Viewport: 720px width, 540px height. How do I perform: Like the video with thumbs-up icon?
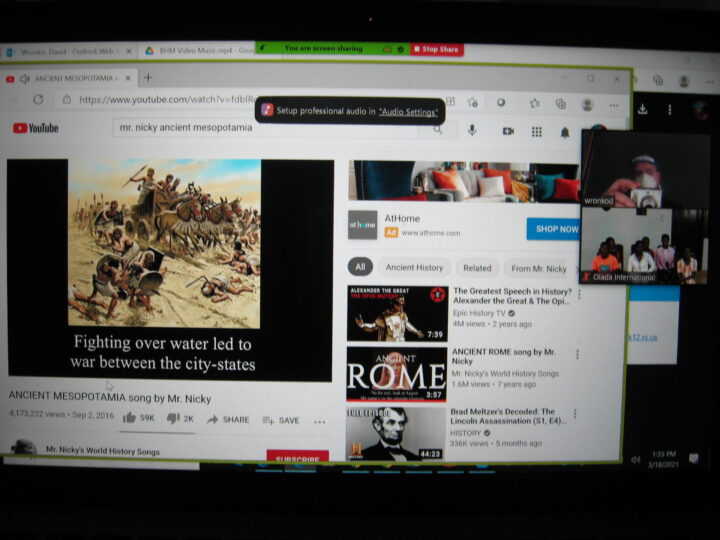pyautogui.click(x=130, y=419)
